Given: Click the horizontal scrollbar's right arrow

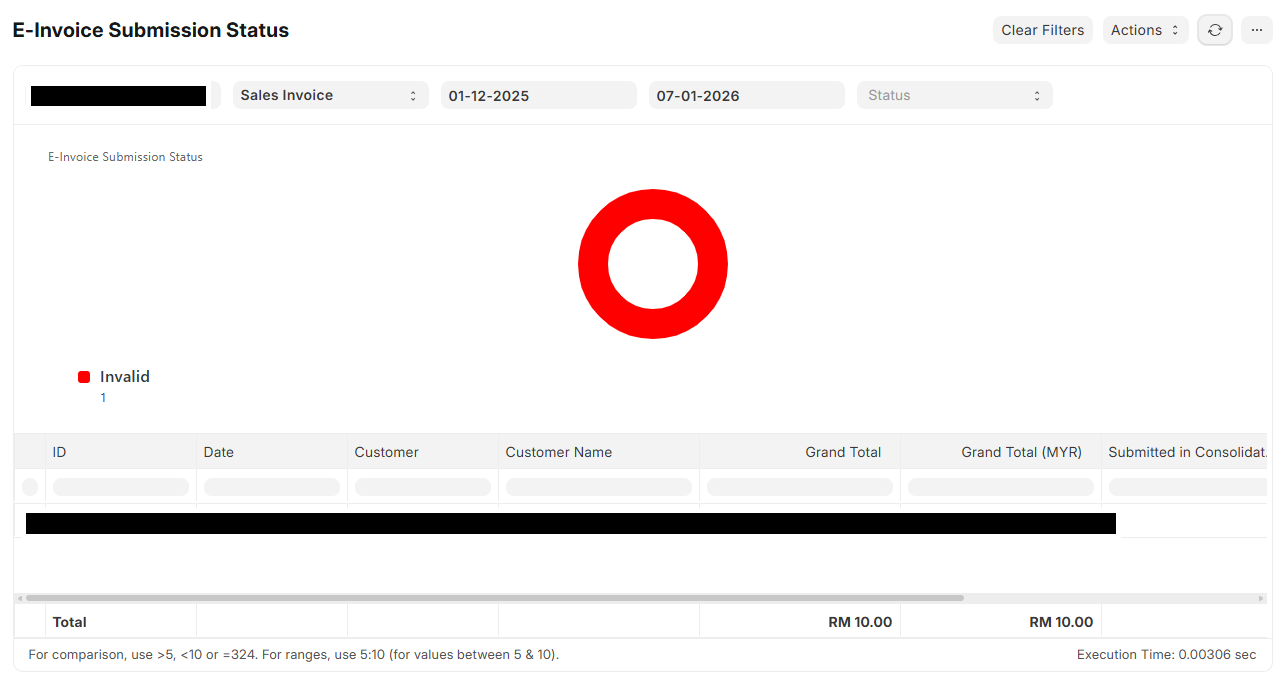Looking at the screenshot, I should tap(1261, 598).
